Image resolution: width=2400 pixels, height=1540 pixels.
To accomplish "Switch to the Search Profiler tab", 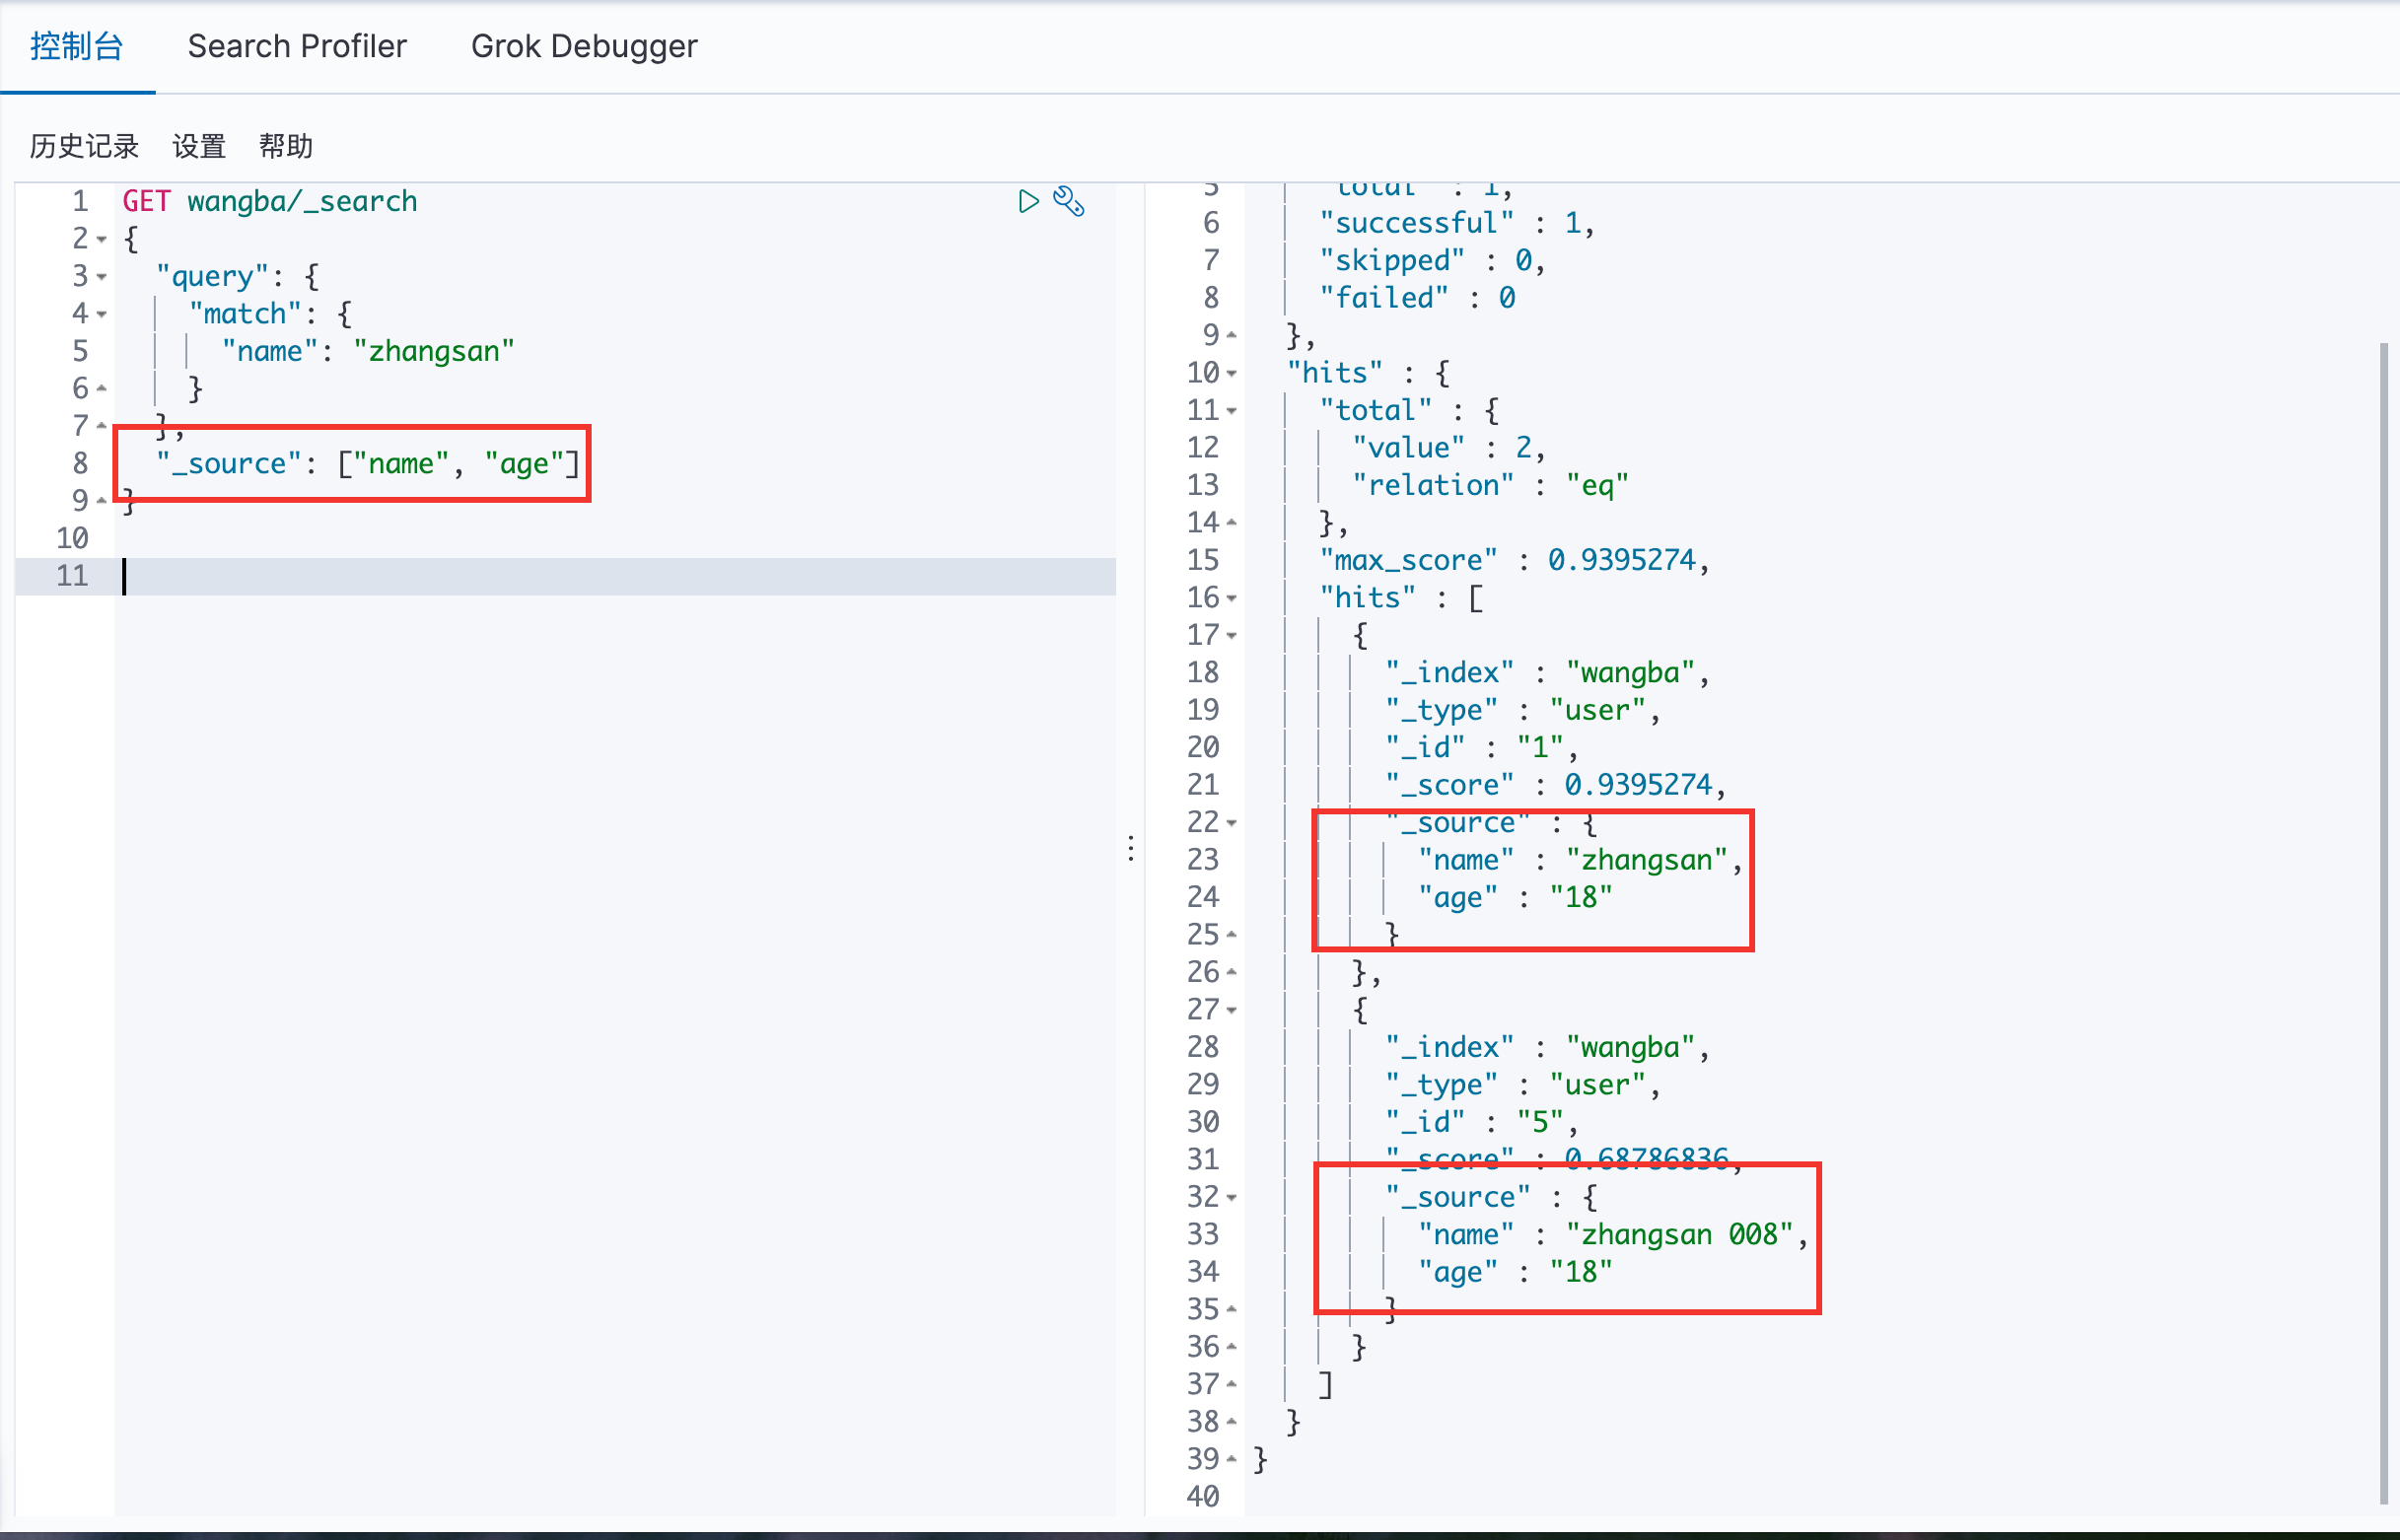I will point(297,46).
